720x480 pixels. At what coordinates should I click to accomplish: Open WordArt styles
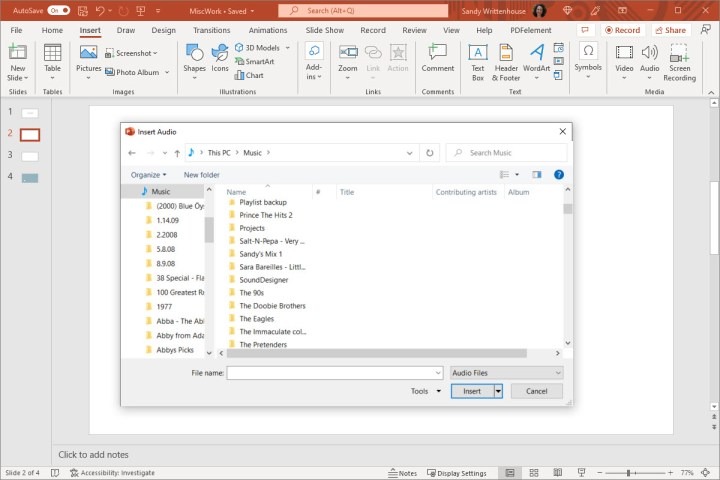pos(536,61)
